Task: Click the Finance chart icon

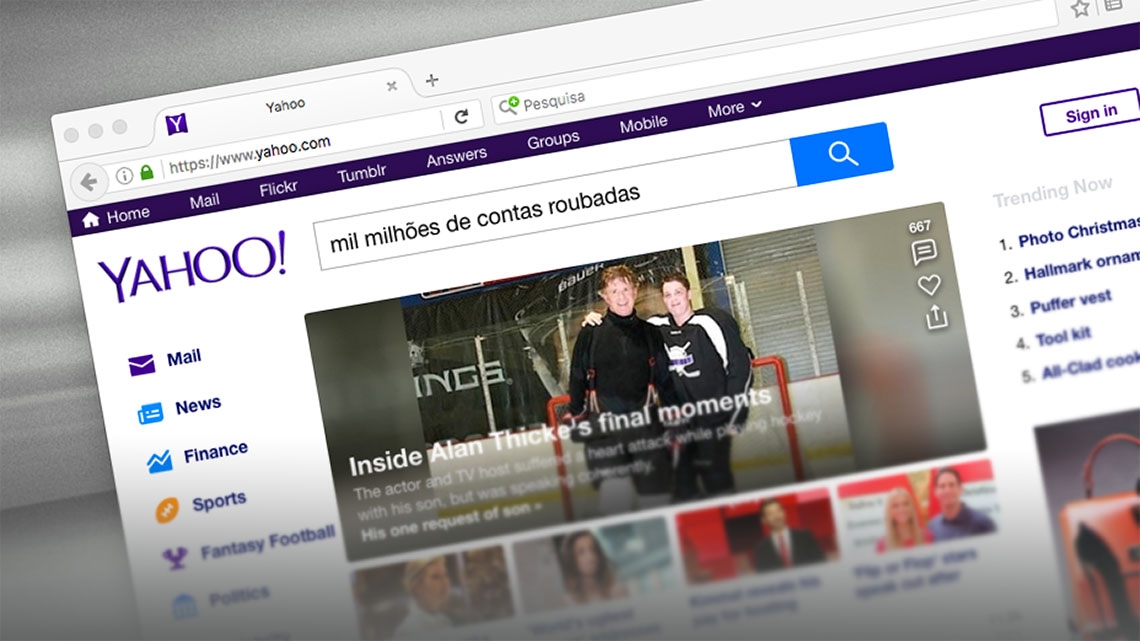Action: 159,461
